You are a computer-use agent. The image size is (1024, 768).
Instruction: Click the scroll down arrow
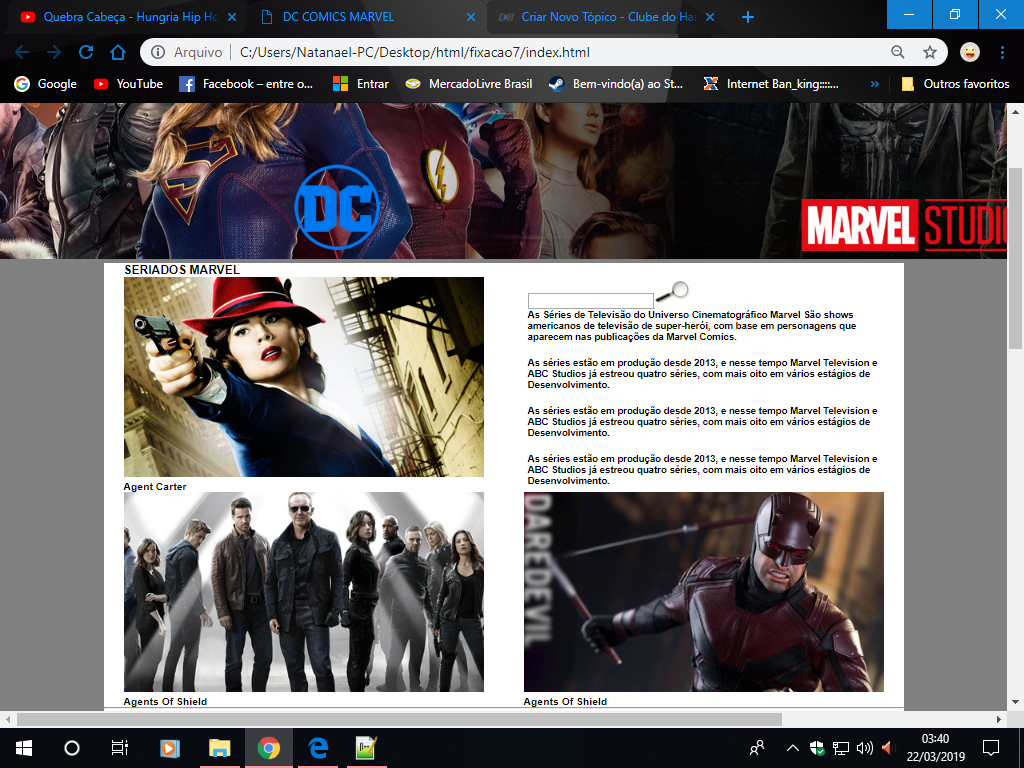(x=1015, y=702)
